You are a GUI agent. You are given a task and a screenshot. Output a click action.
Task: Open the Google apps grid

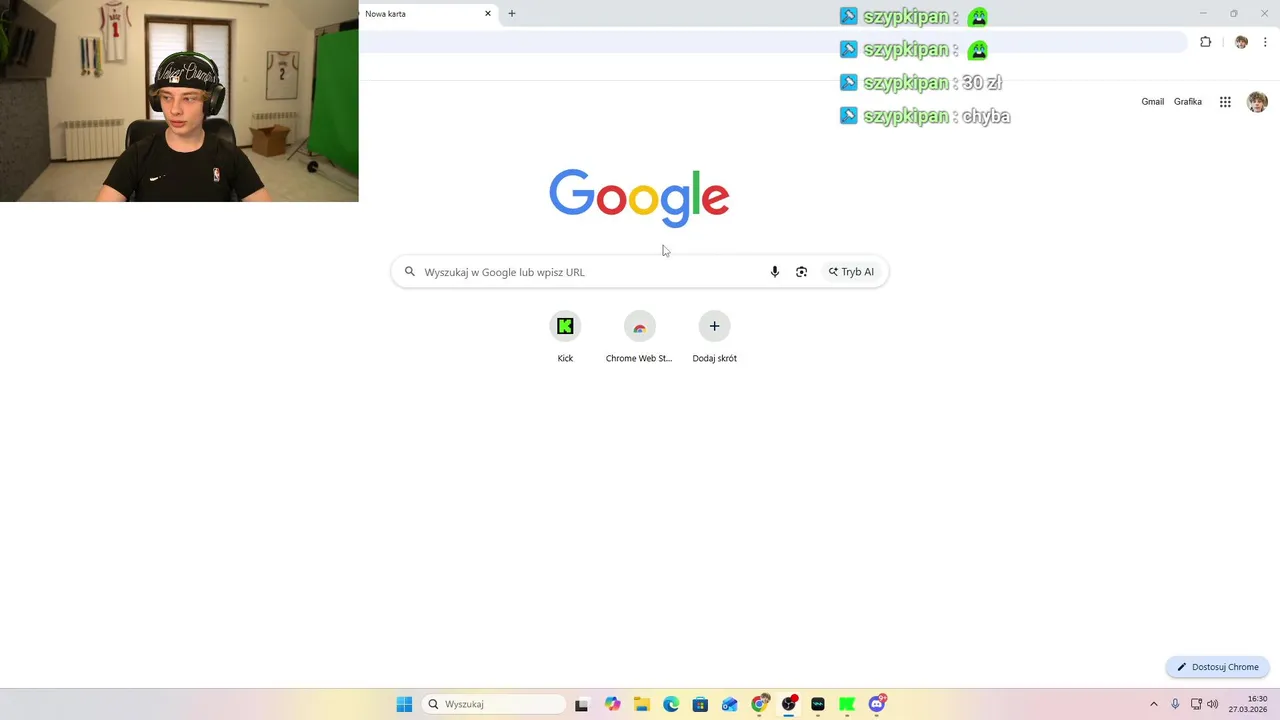(1225, 102)
